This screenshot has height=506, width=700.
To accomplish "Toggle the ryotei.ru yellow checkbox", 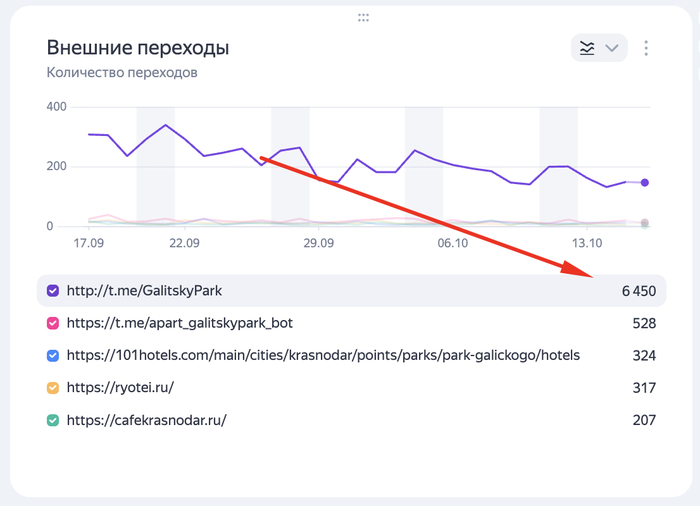I will click(x=53, y=387).
